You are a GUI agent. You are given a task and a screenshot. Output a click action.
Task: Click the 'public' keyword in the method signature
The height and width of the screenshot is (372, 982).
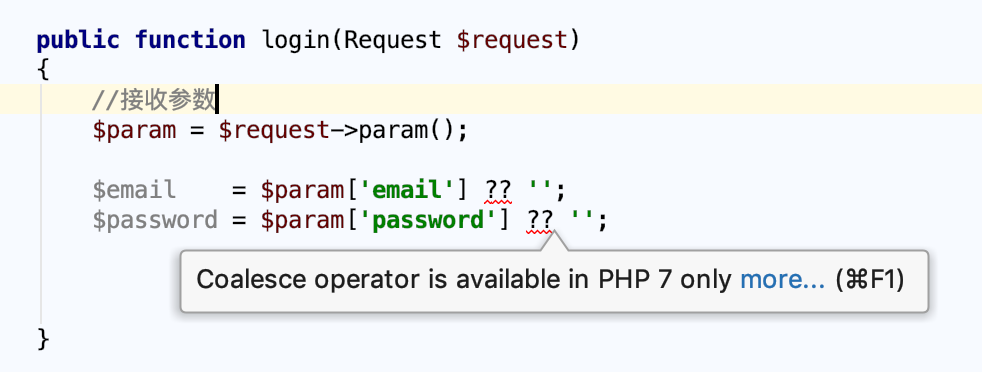78,40
